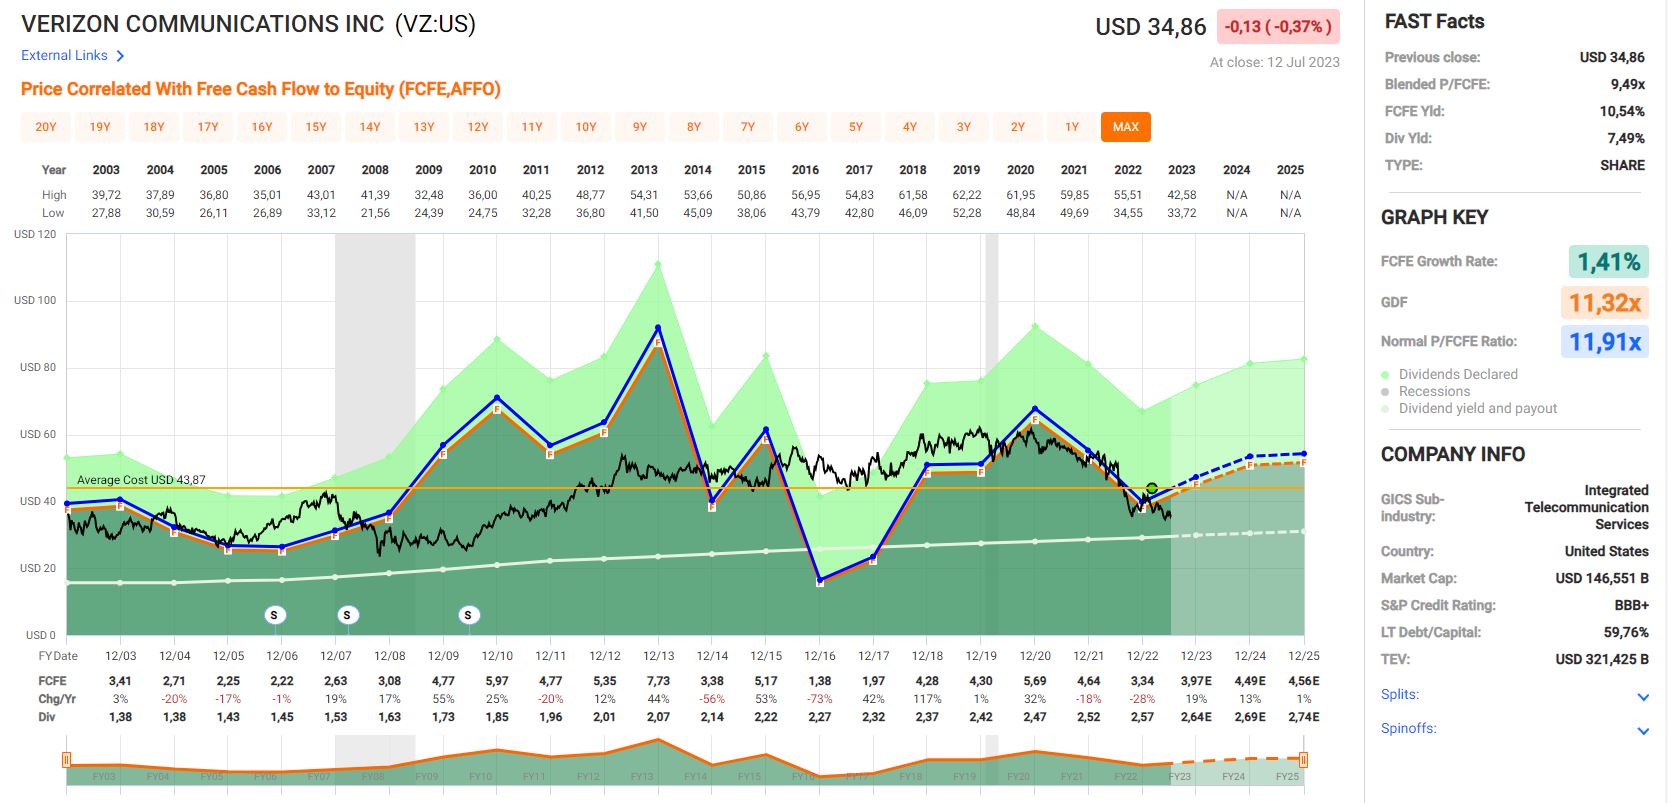Expand the Spinoffs section chevron

coord(1642,731)
